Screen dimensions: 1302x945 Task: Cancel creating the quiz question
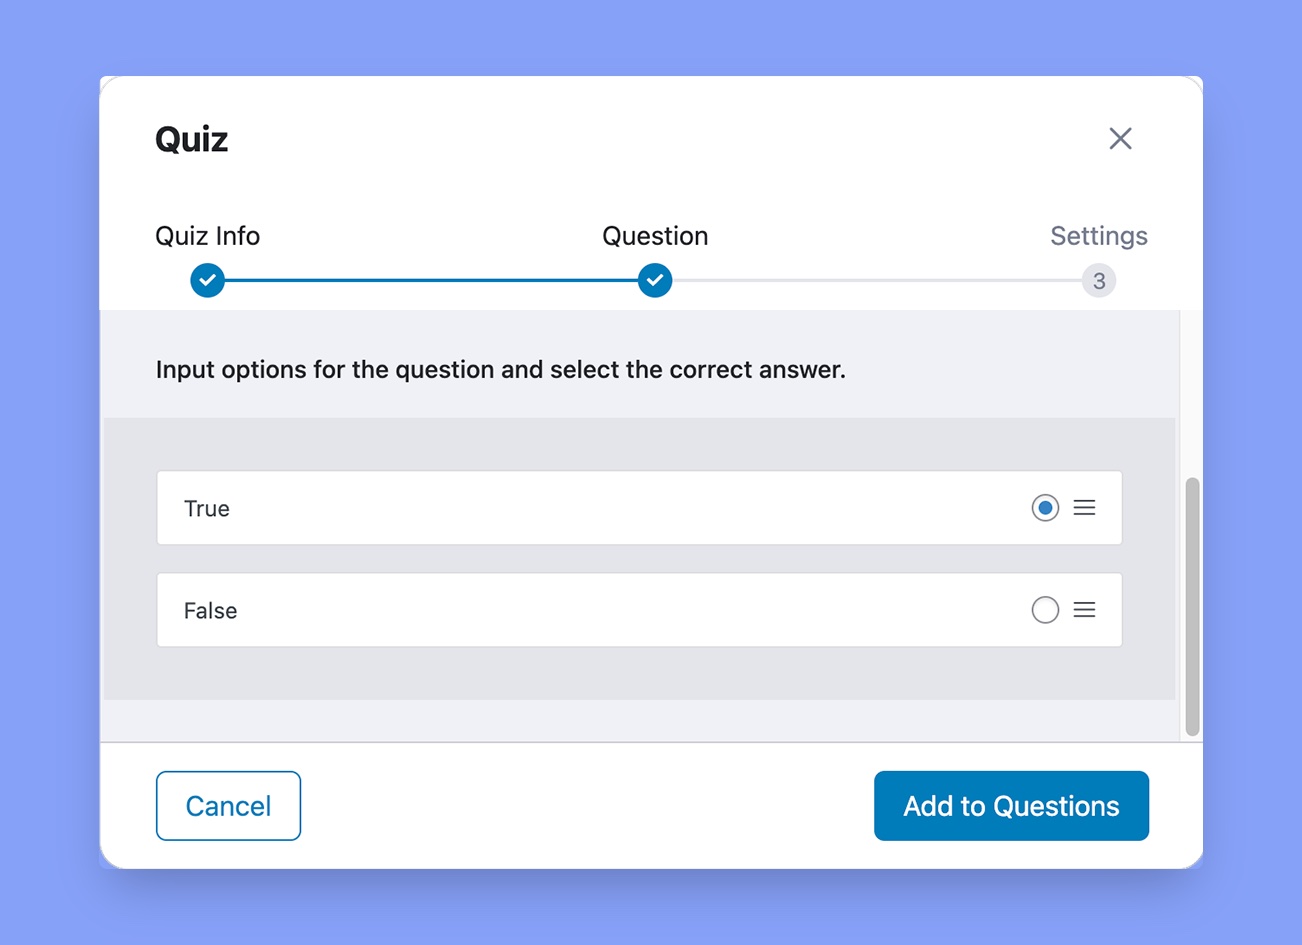[228, 805]
